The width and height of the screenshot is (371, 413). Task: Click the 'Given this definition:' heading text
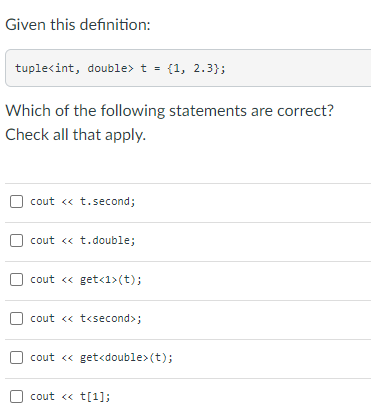click(x=78, y=25)
